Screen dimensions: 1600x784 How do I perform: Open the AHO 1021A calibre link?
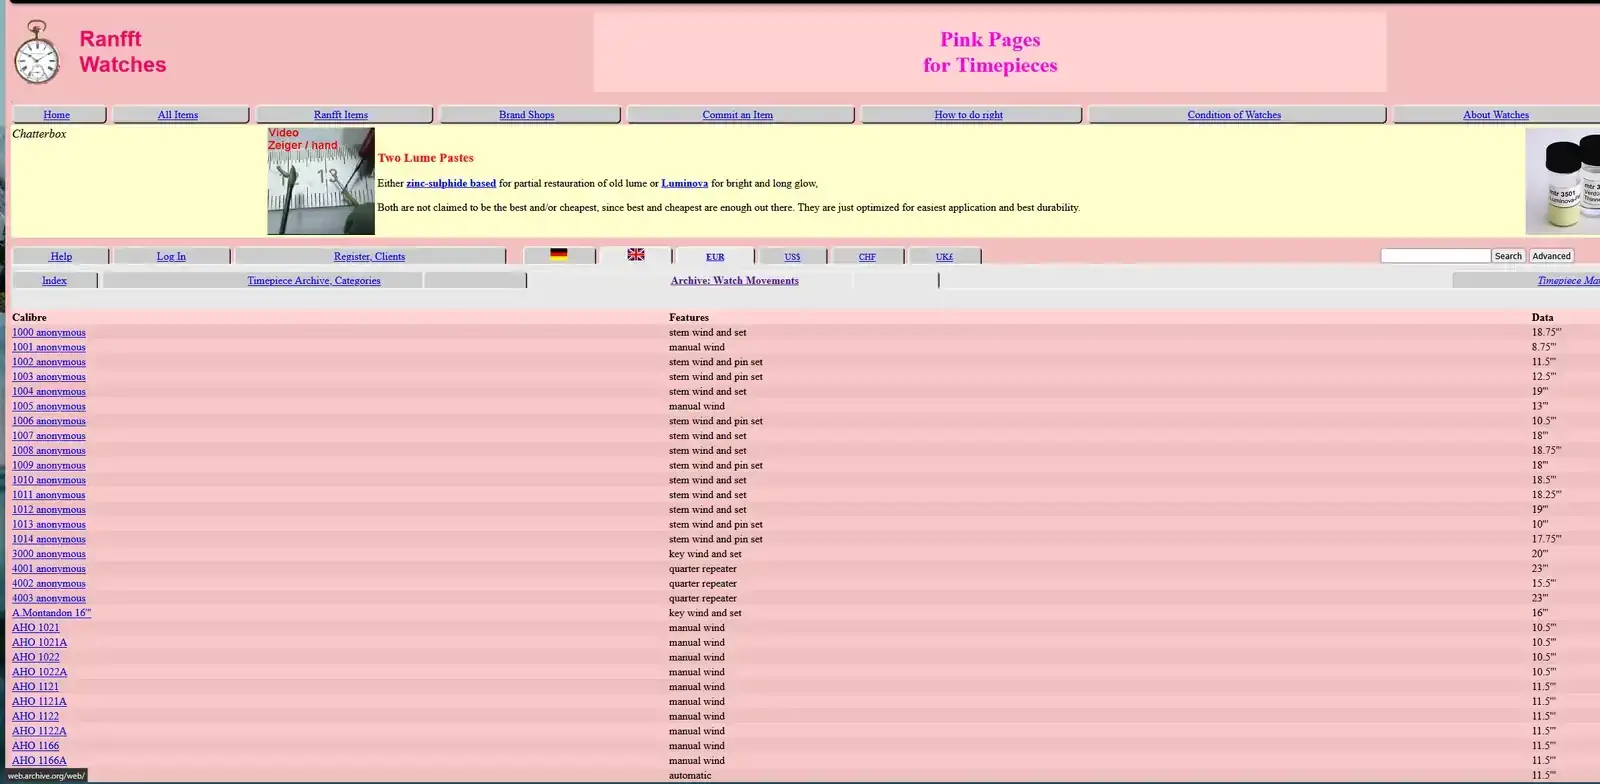pos(40,643)
